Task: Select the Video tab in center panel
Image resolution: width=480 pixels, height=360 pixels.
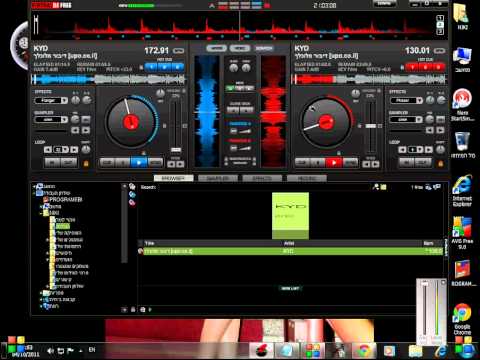Action: point(240,48)
